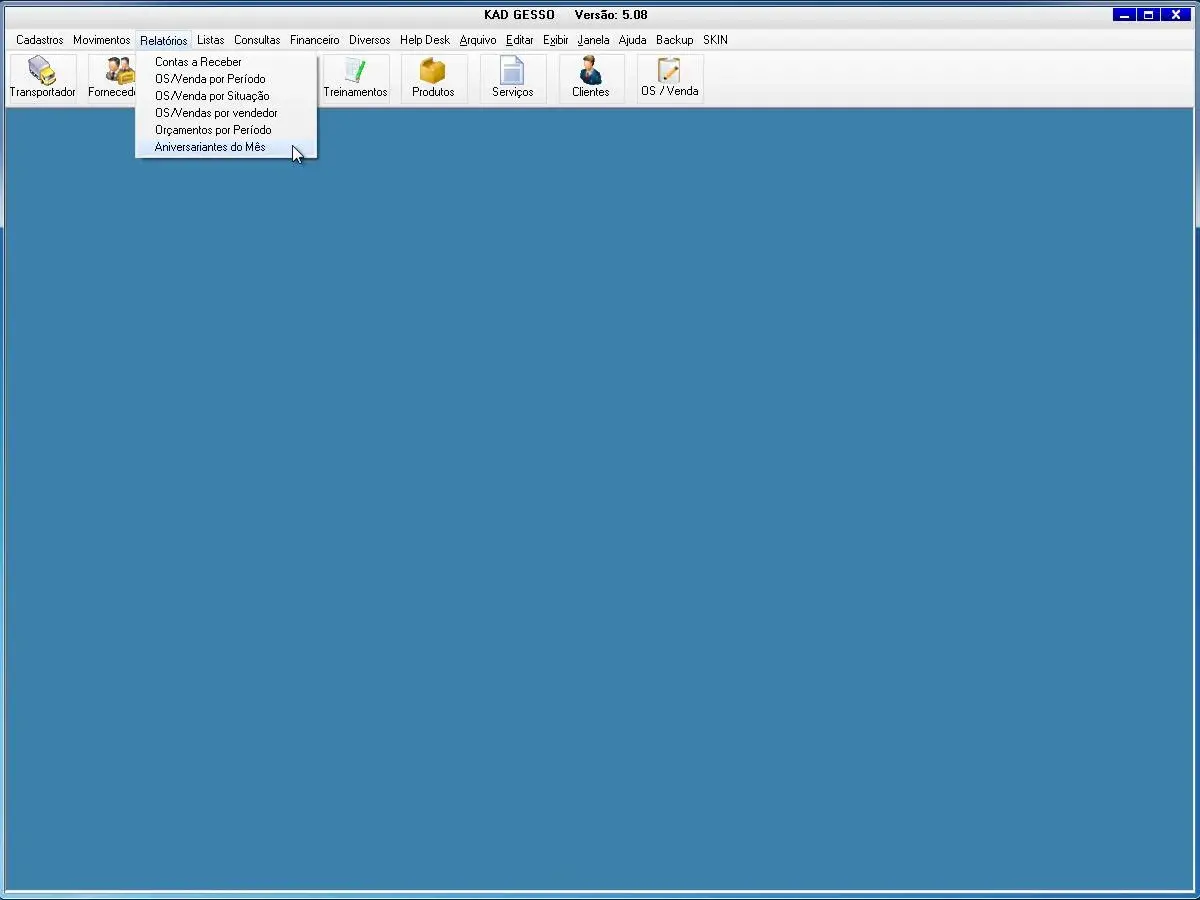Image resolution: width=1200 pixels, height=900 pixels.
Task: Select Aniversariantes do Mês menu item
Action: point(210,147)
